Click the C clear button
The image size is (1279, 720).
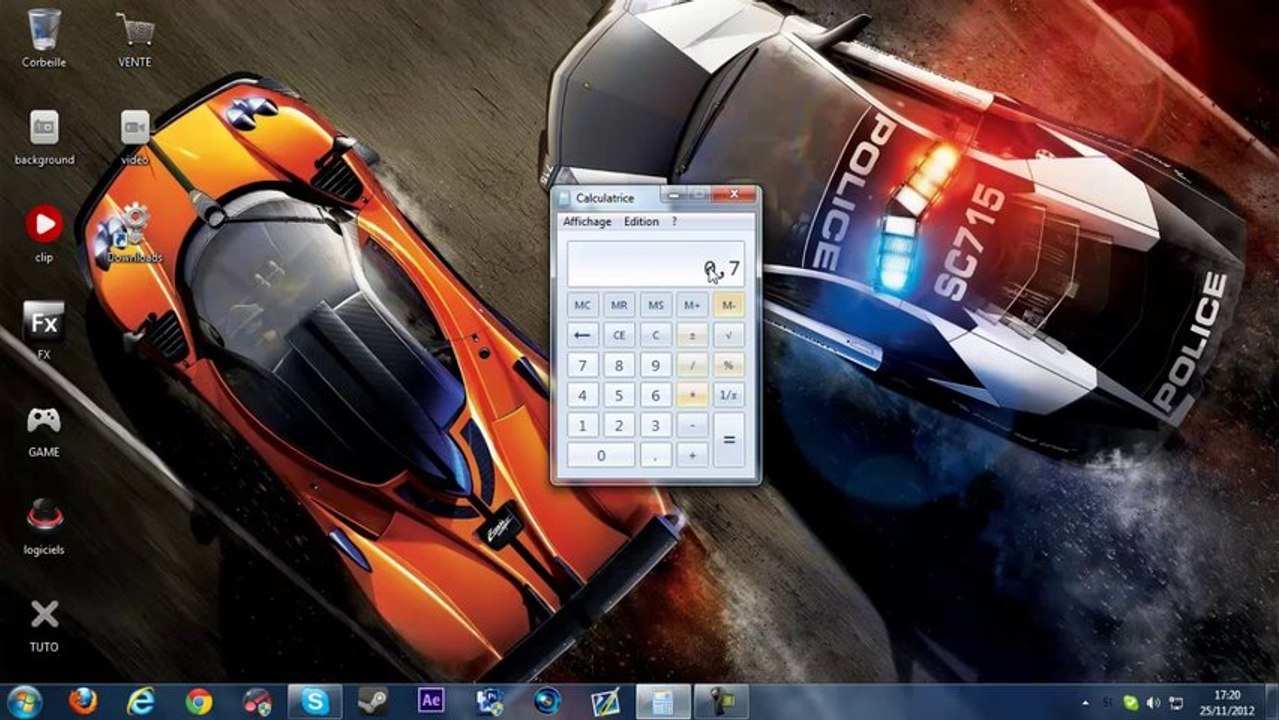pos(656,335)
